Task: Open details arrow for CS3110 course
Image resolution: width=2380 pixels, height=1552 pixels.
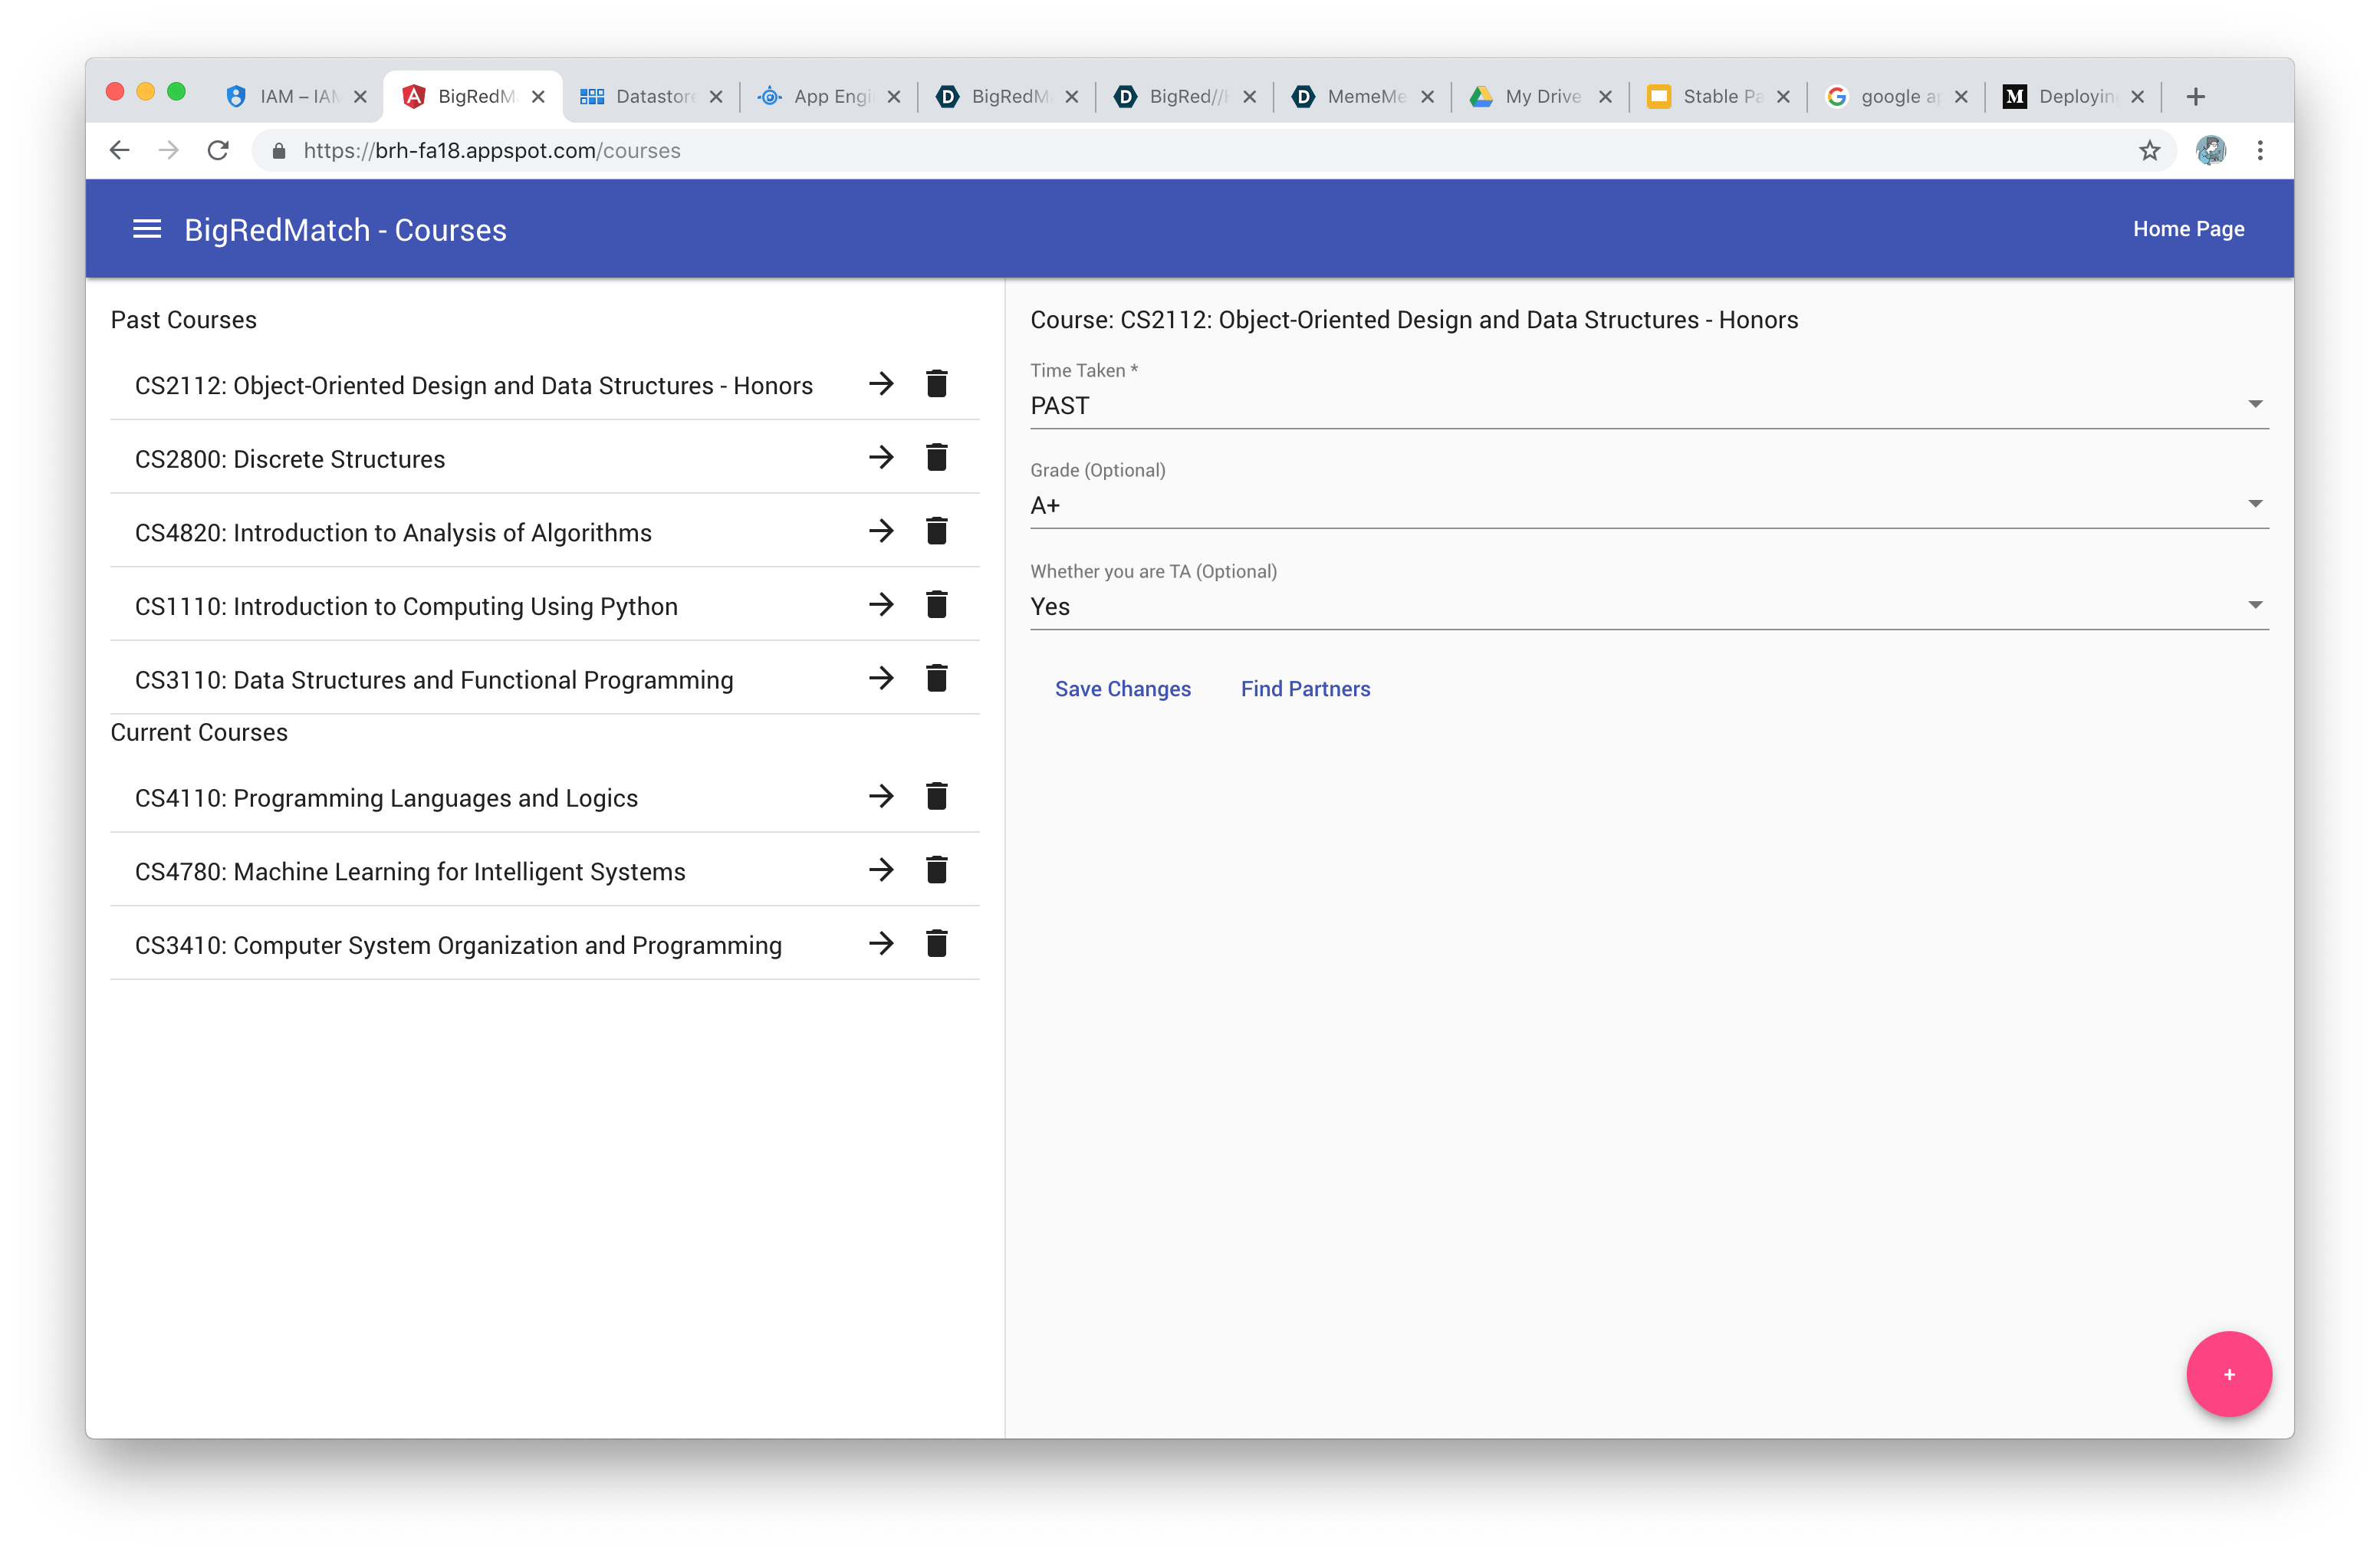Action: (x=880, y=679)
